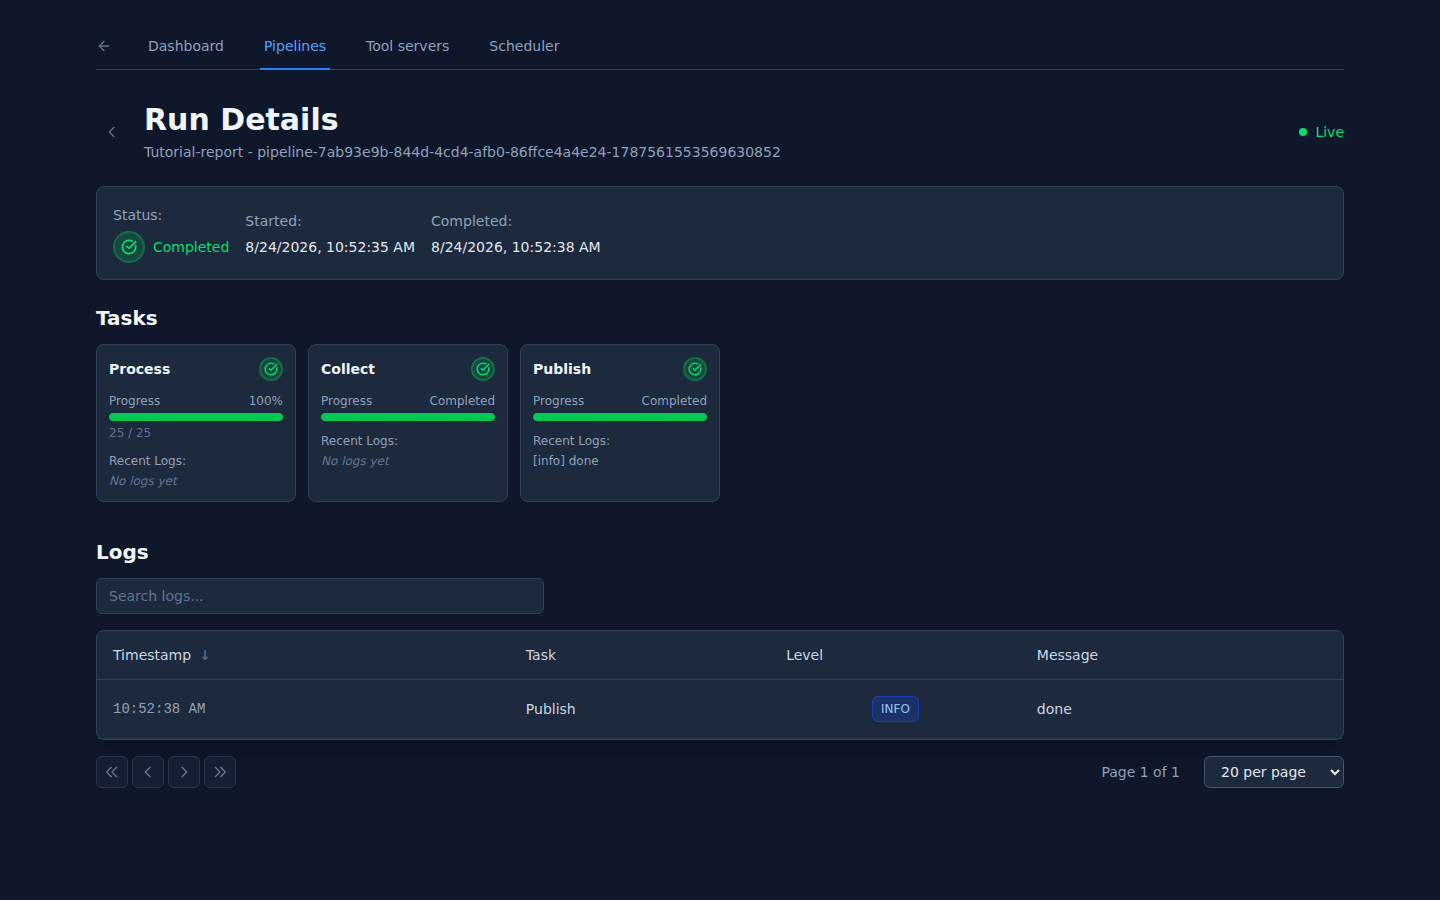Click the Live status label

point(1329,132)
